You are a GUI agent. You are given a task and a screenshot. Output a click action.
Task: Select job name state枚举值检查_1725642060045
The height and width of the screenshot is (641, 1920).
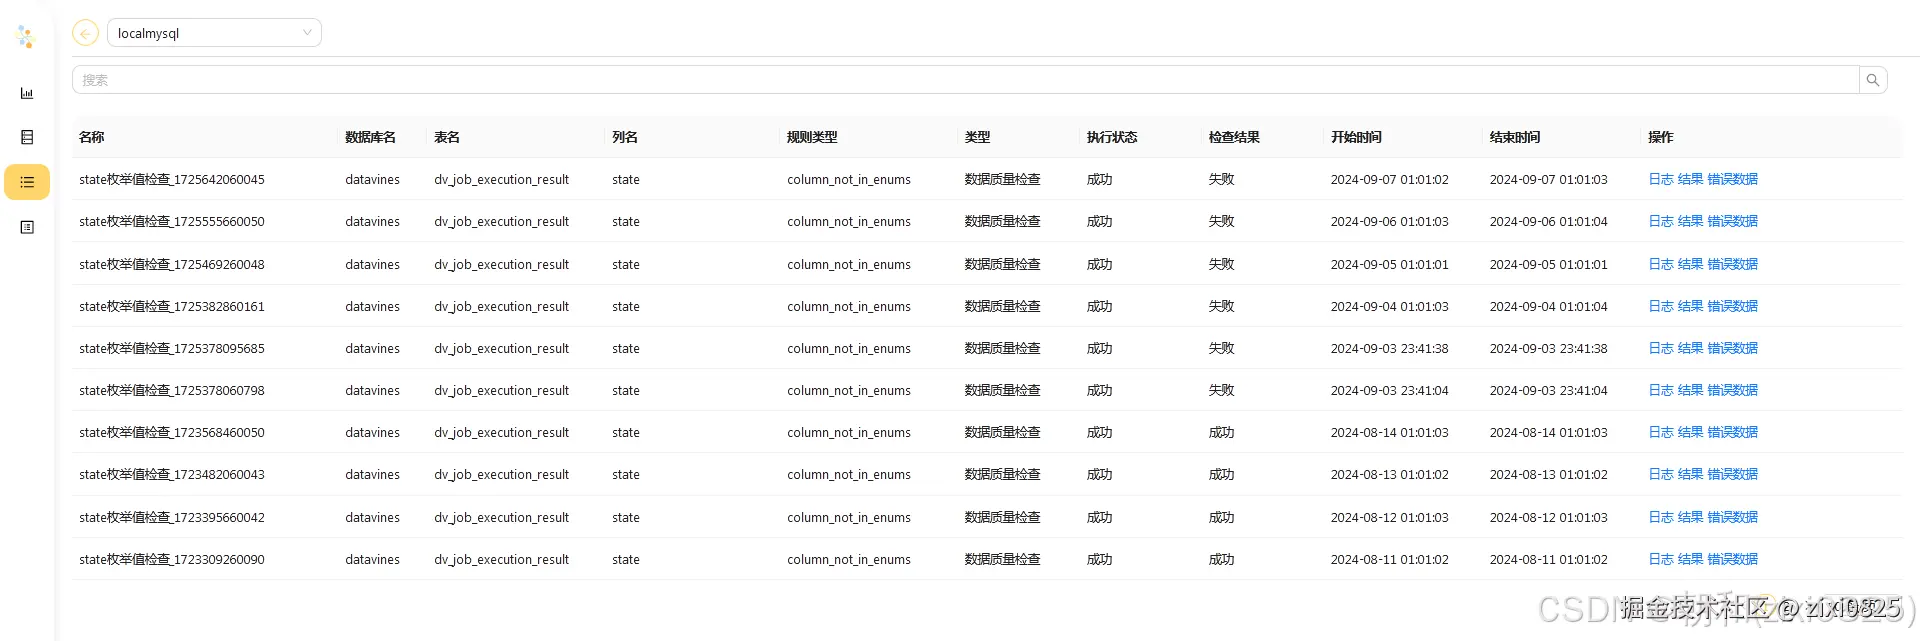(172, 179)
